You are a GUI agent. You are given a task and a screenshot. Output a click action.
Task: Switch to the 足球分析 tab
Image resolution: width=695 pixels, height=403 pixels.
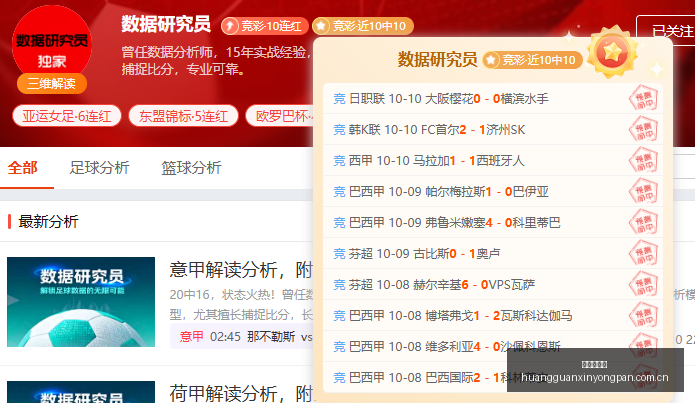(99, 168)
